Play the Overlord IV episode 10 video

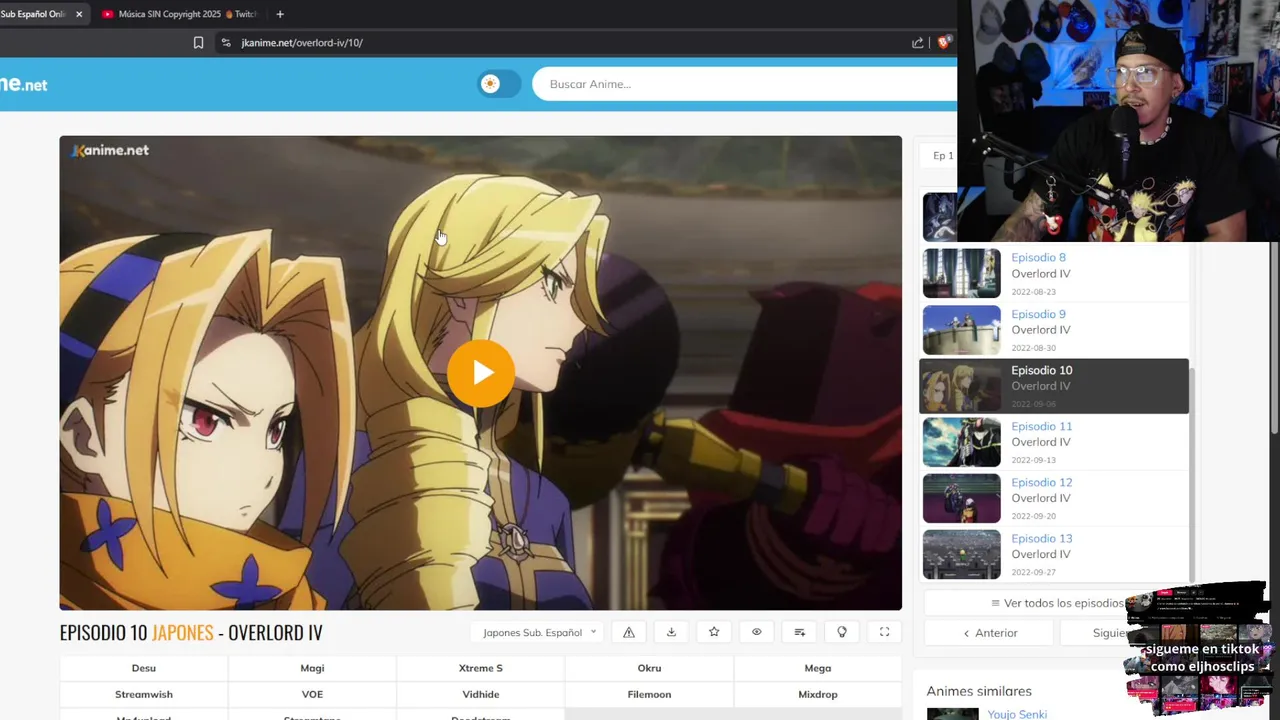(x=481, y=373)
